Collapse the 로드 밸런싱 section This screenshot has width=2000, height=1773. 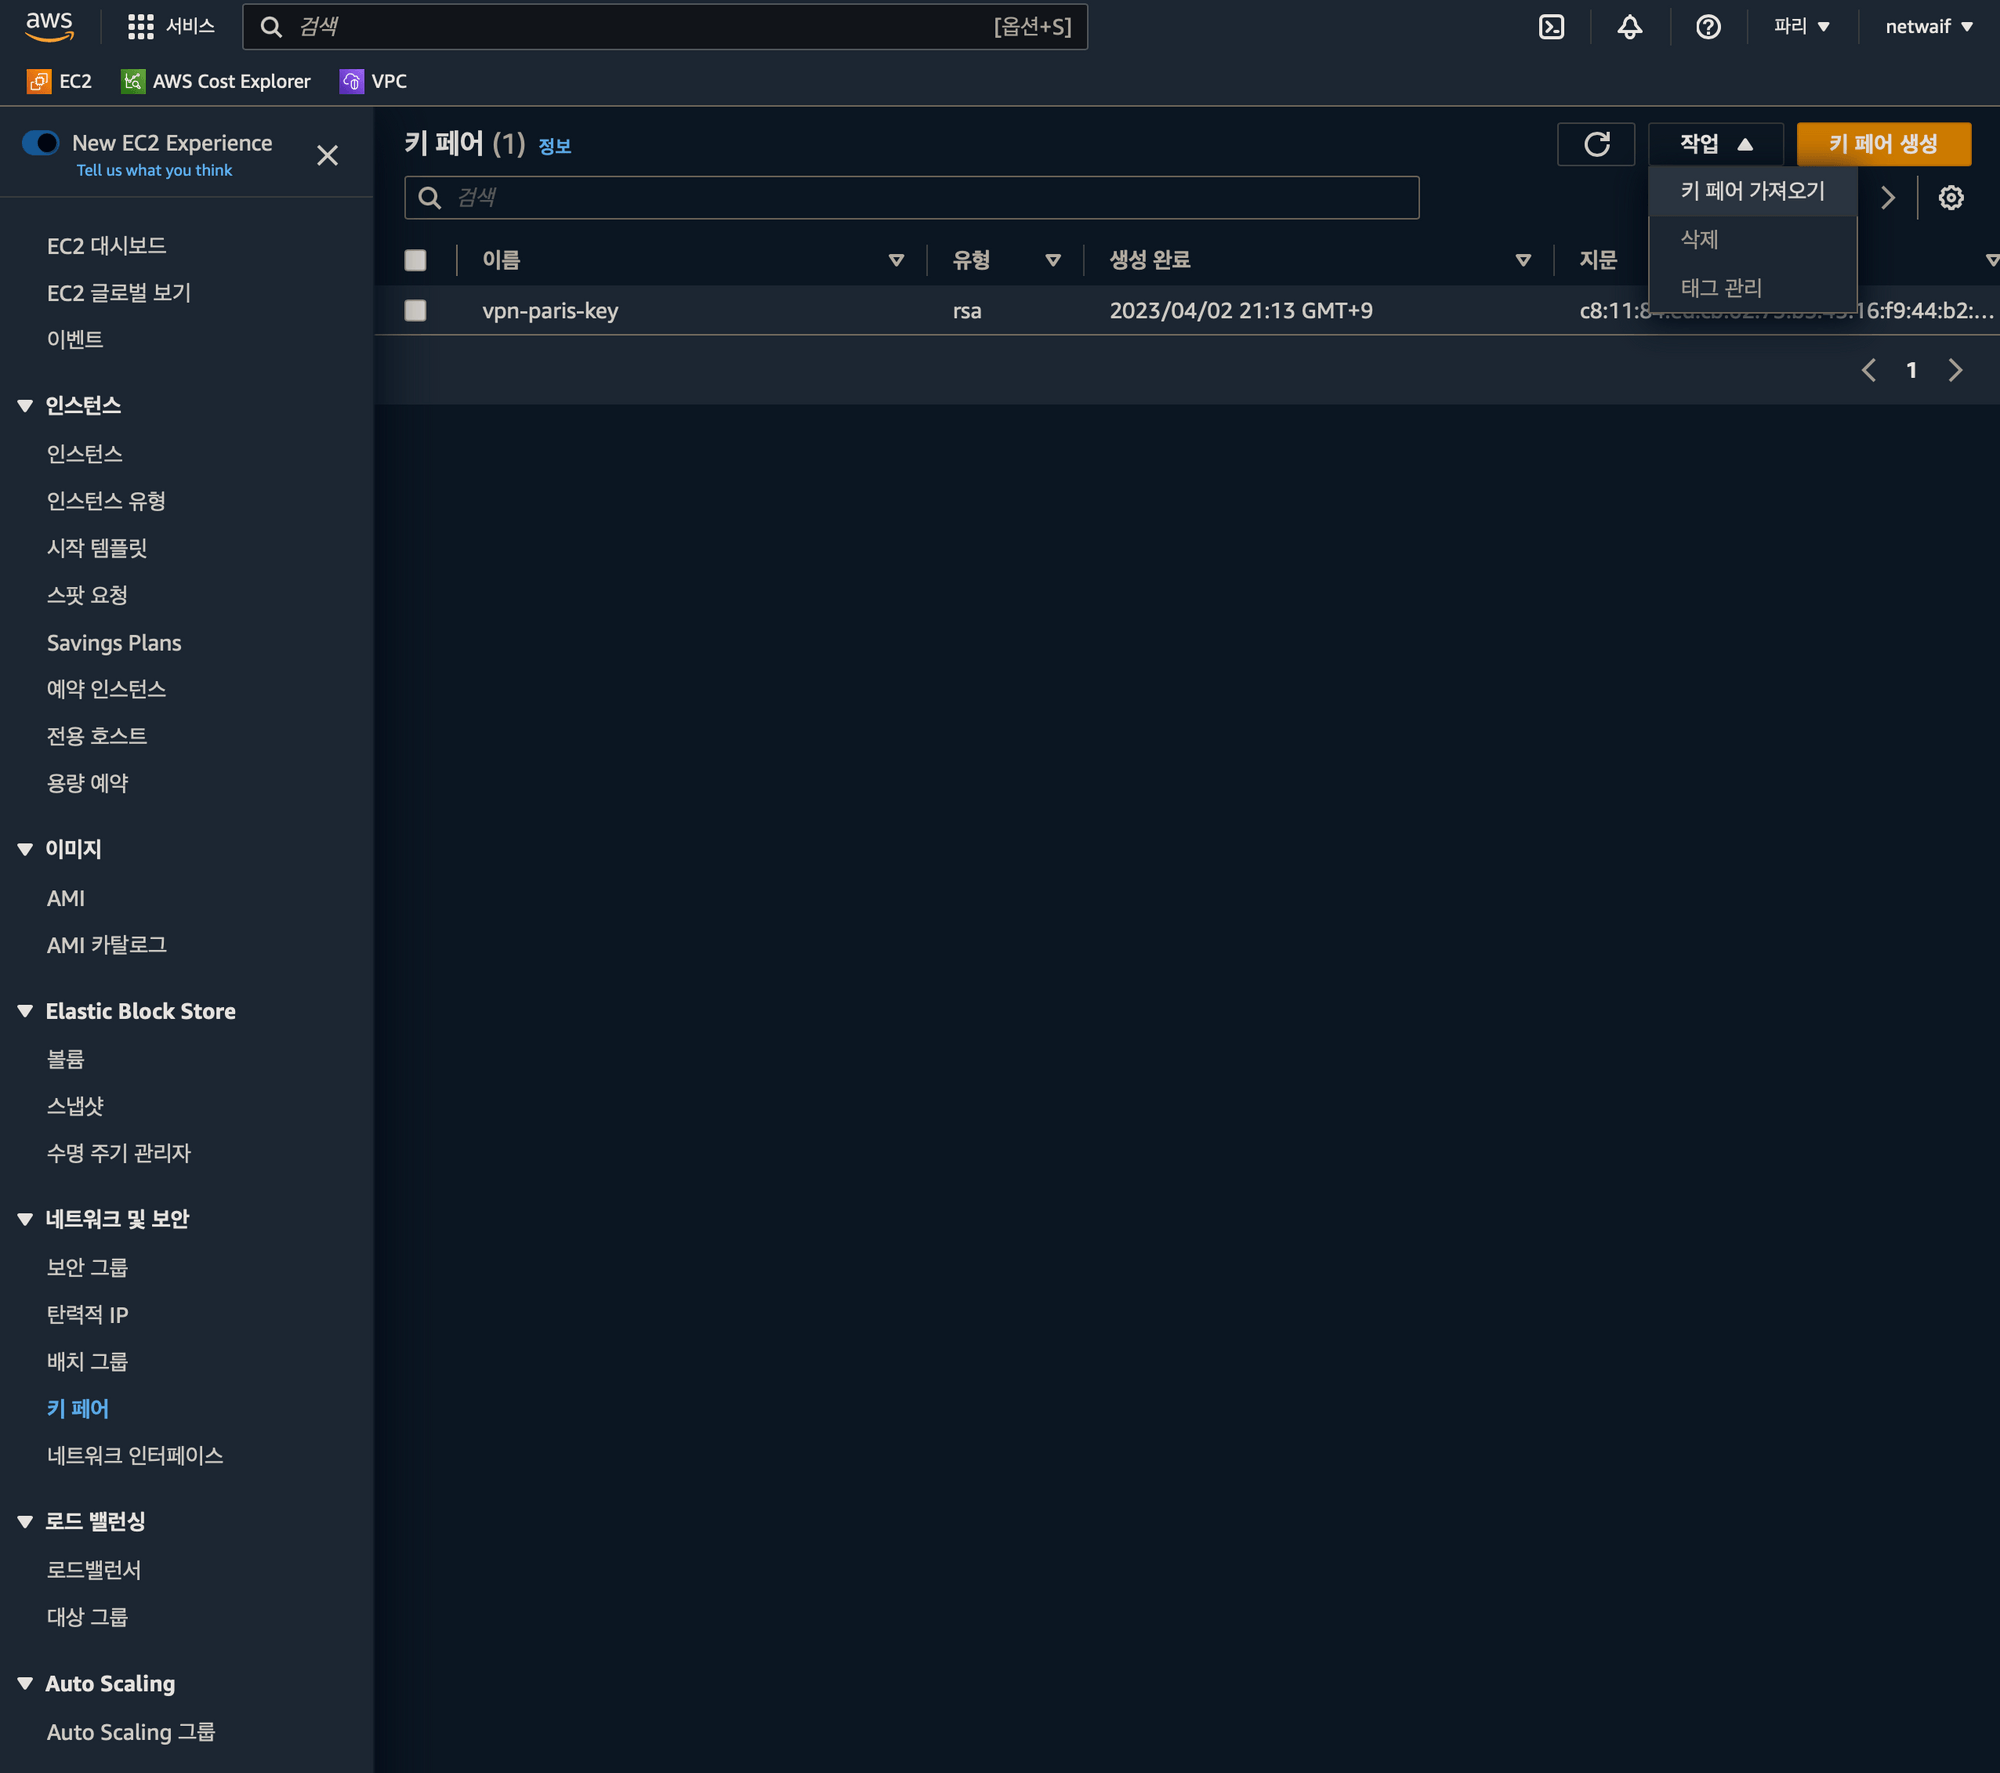coord(25,1521)
